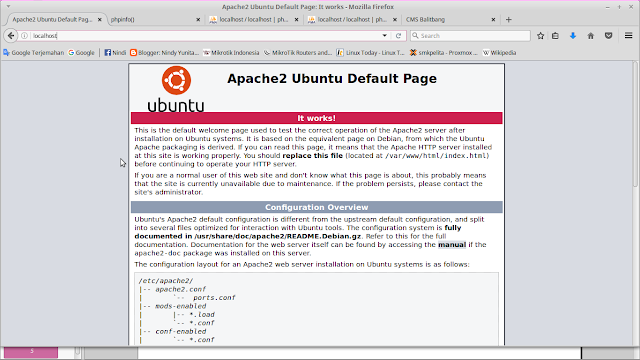This screenshot has height=360, width=640.
Task: Click the 'Configuration Overview' heading
Action: [x=316, y=207]
